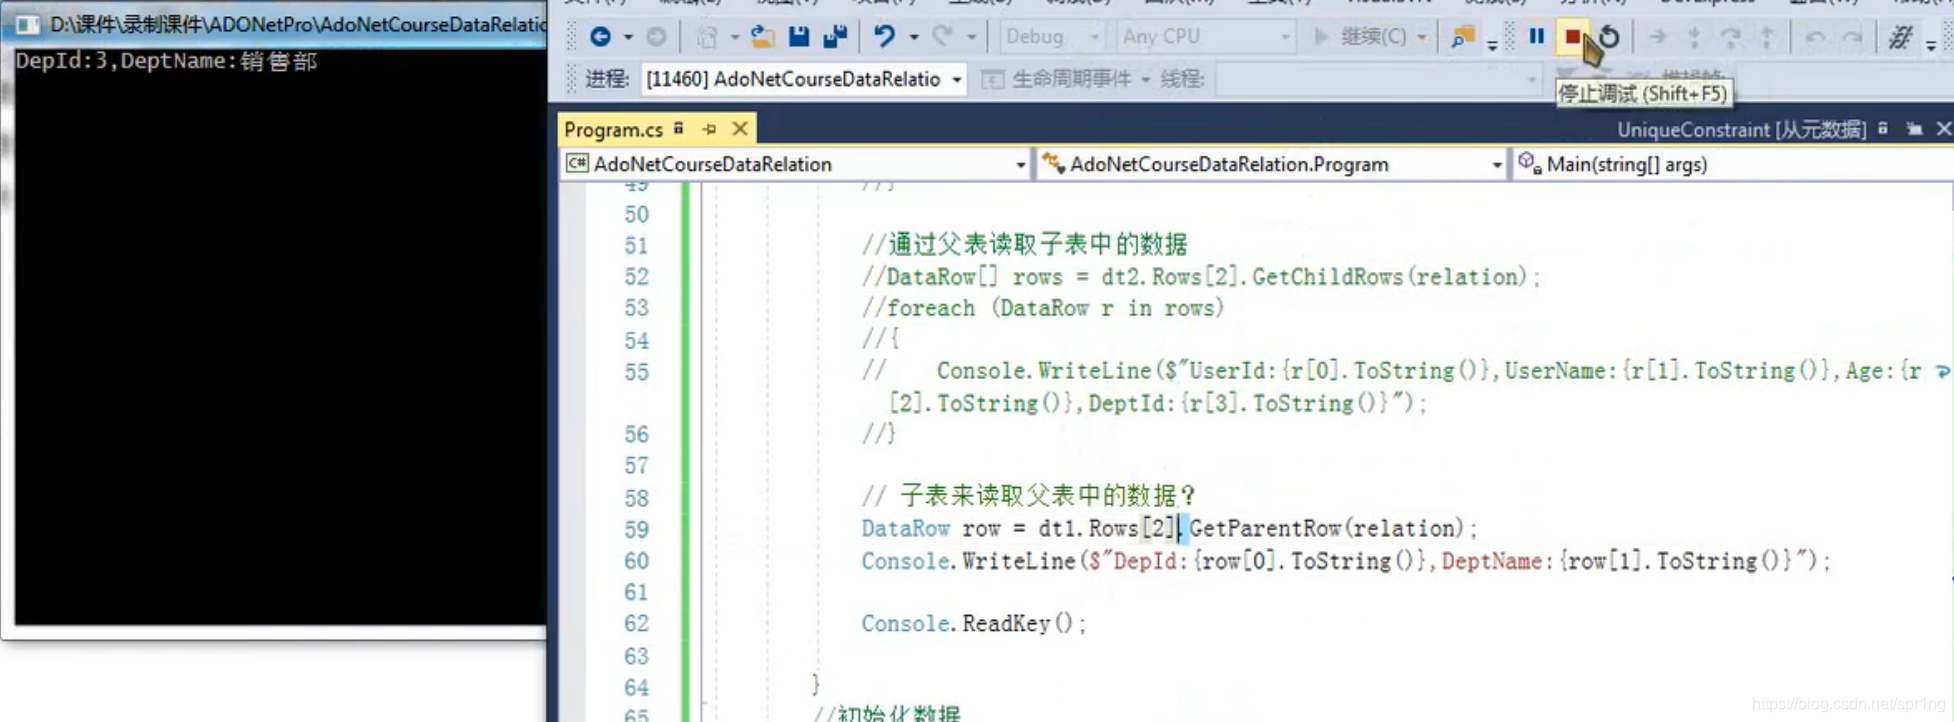Open the Main(string[] args) member dropdown
The height and width of the screenshot is (722, 1954).
(x=1733, y=164)
